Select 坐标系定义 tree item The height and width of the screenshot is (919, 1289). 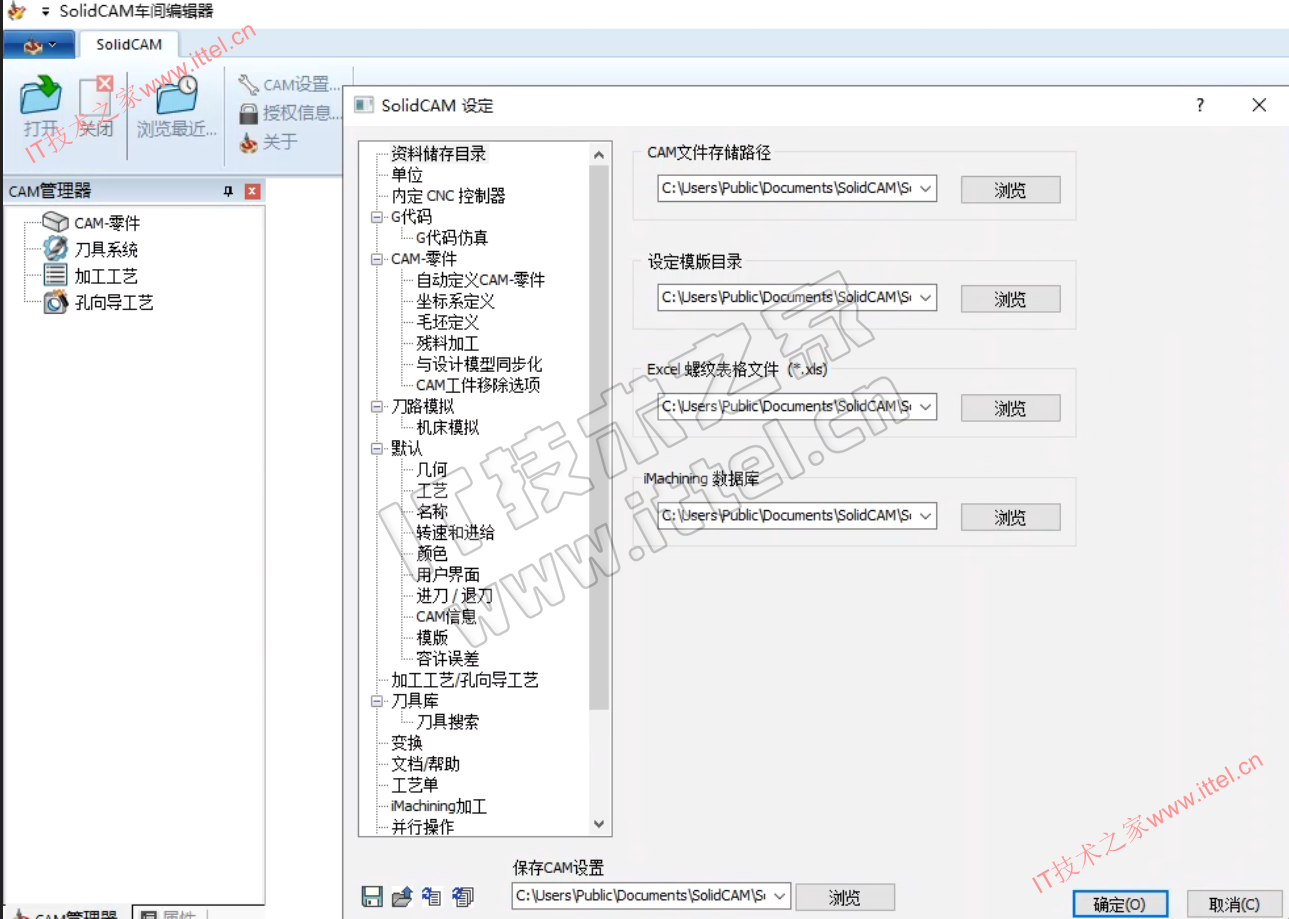point(455,301)
